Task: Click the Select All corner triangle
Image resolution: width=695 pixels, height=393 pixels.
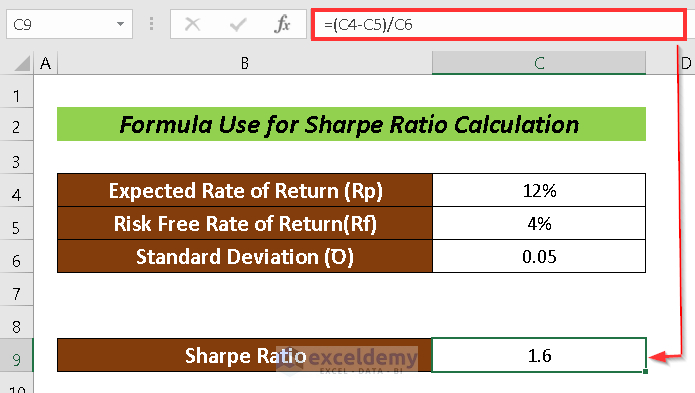Action: (x=22, y=63)
